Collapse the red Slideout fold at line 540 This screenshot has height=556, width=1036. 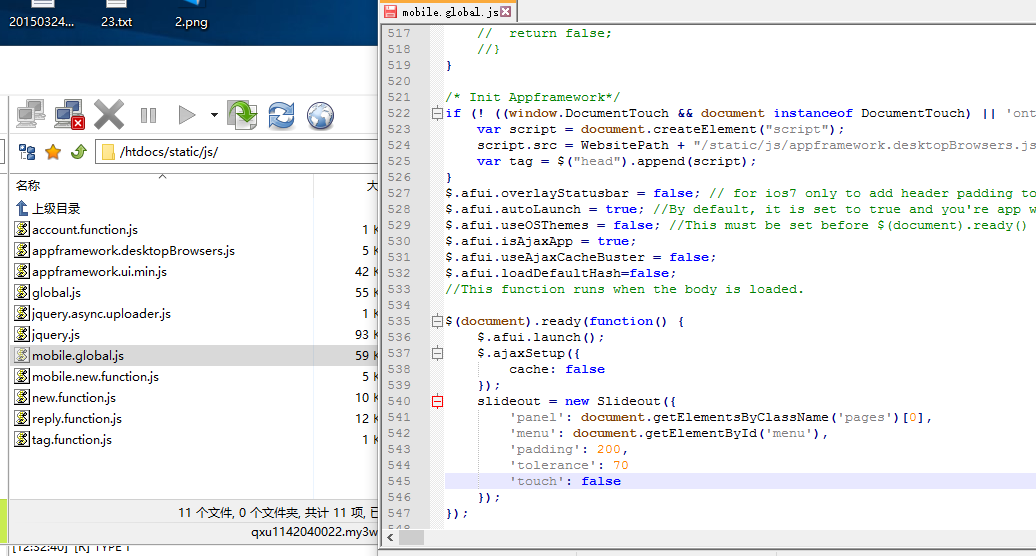coord(437,401)
